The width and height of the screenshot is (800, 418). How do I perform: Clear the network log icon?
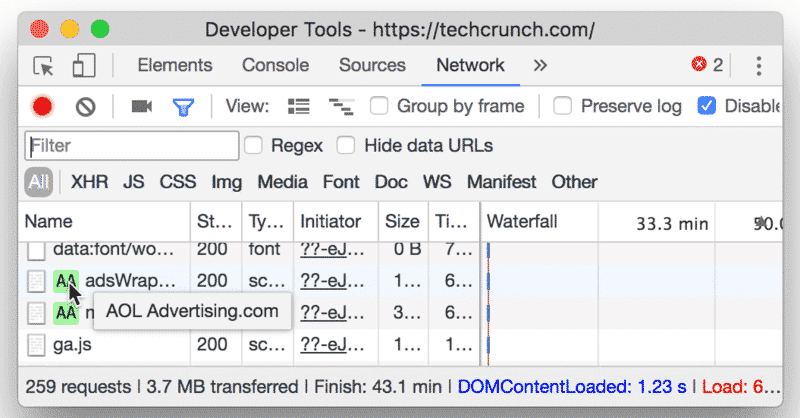85,106
